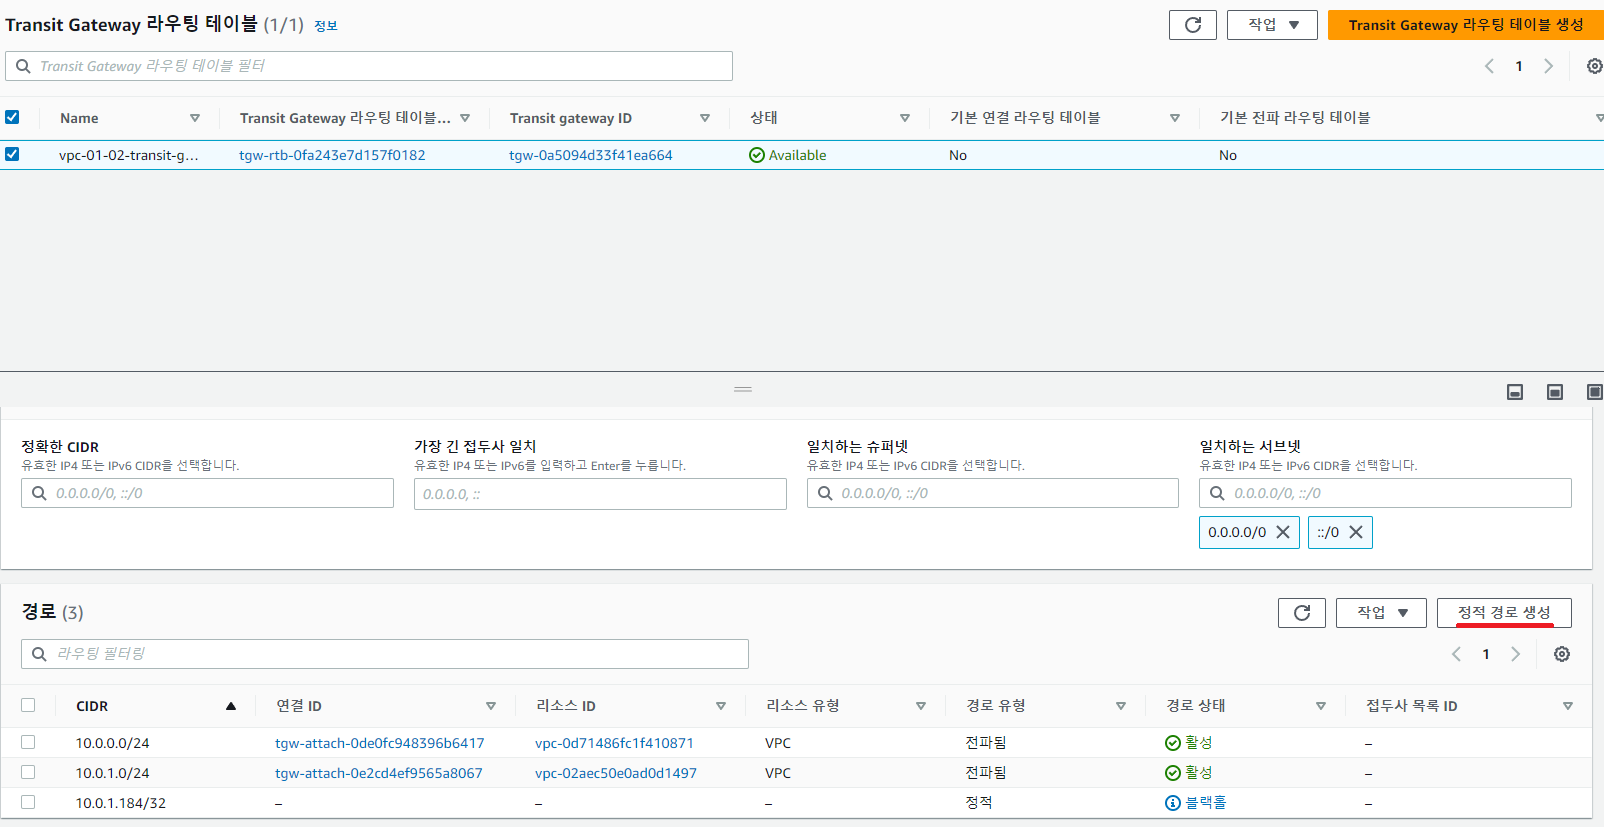Expand the split panel to full height

tap(1594, 392)
